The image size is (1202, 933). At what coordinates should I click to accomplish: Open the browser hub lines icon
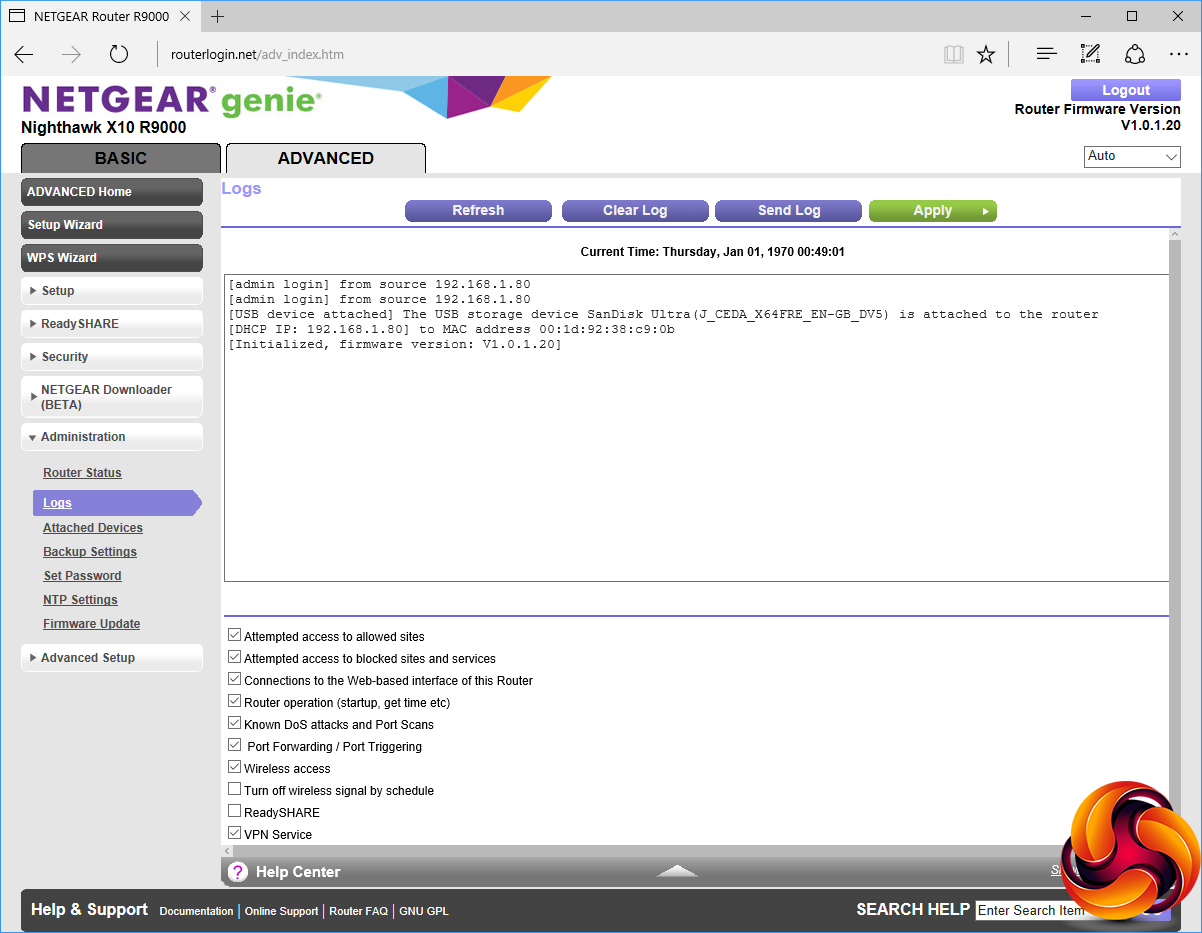tap(1046, 55)
